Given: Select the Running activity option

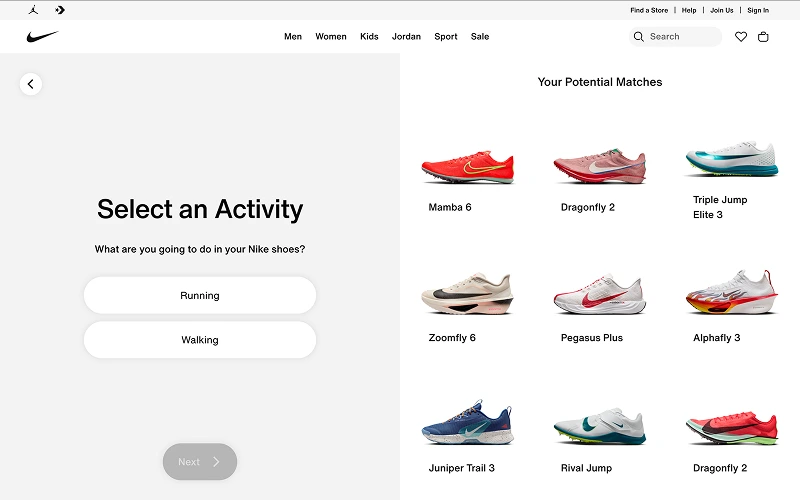Looking at the screenshot, I should (x=200, y=295).
